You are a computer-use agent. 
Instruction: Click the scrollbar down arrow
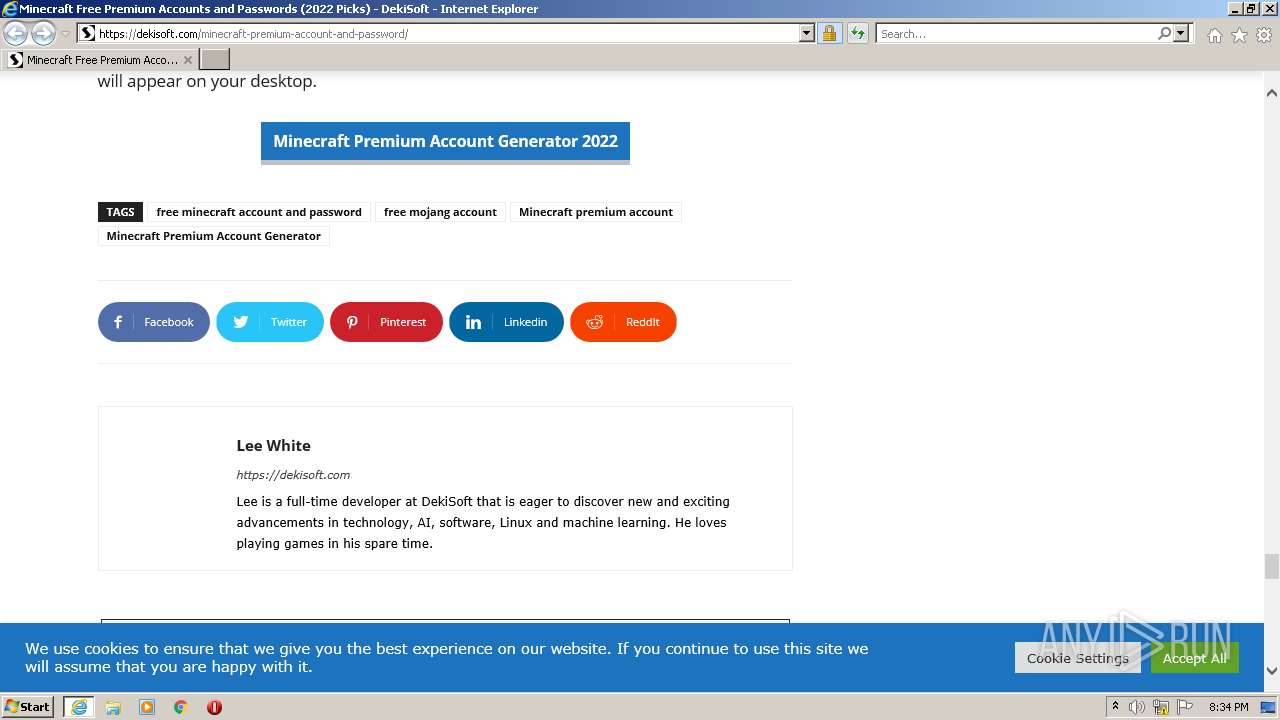click(x=1272, y=671)
